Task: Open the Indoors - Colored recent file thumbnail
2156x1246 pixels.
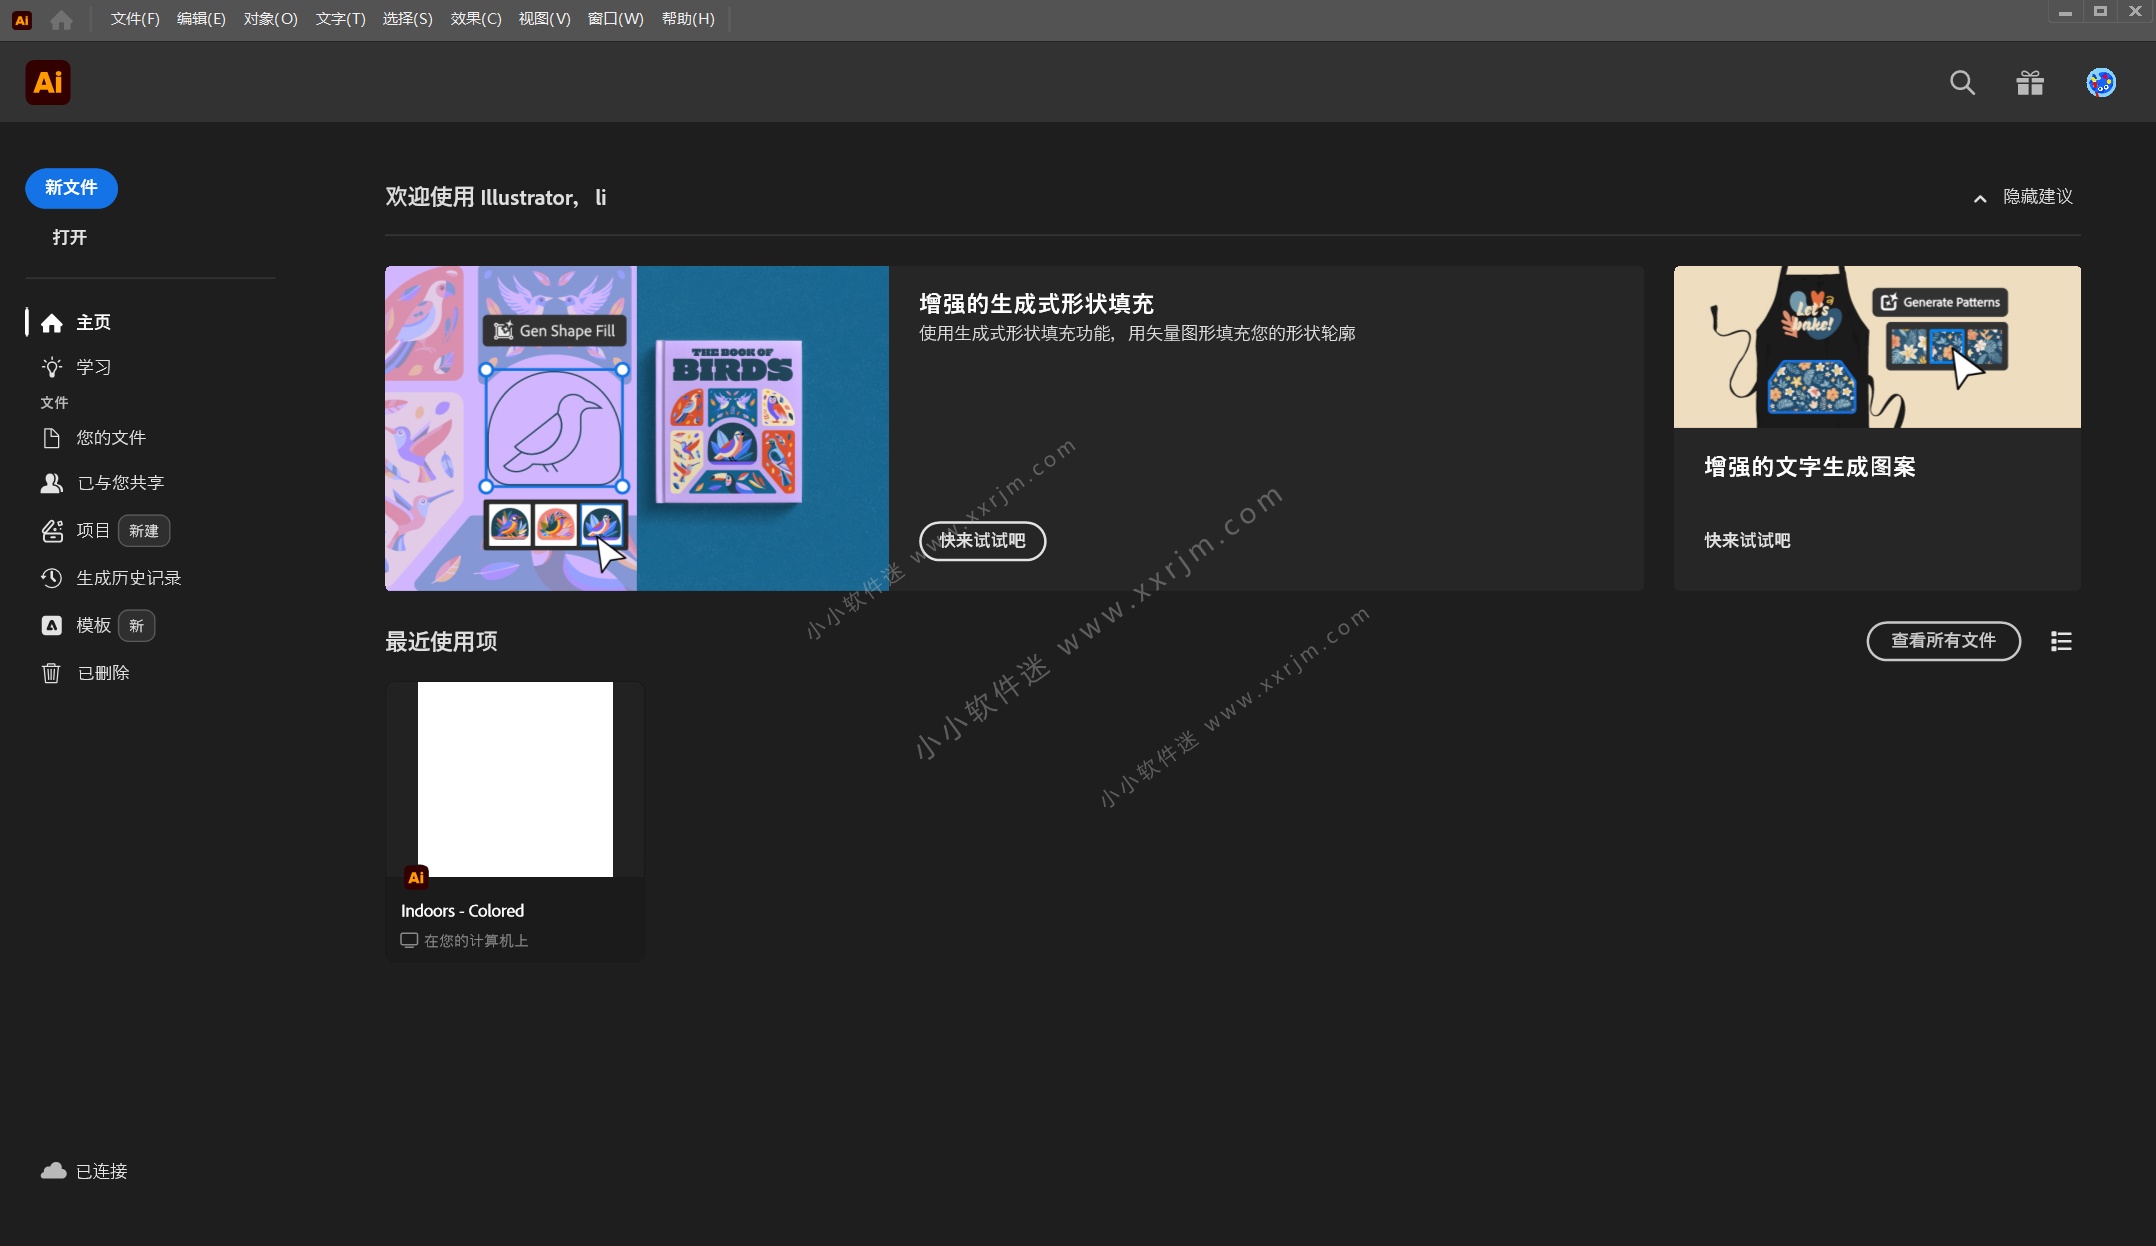Action: 514,780
